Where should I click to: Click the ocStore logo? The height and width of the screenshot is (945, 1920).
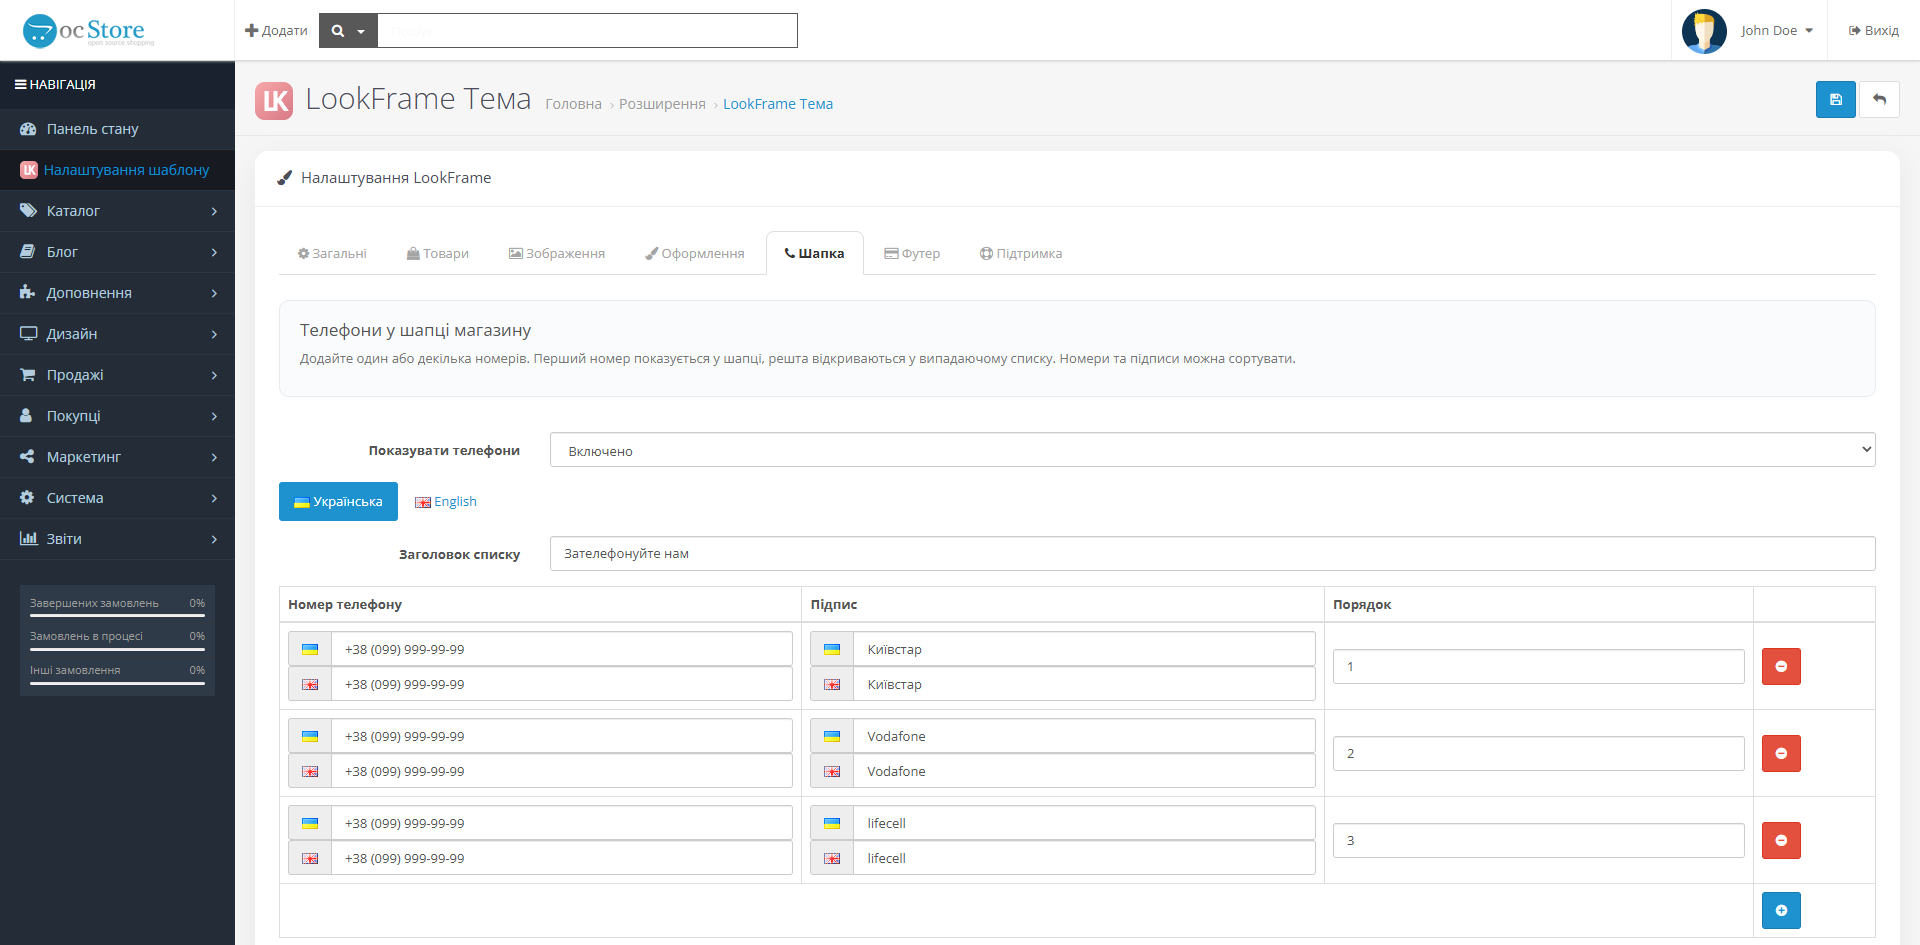click(89, 31)
